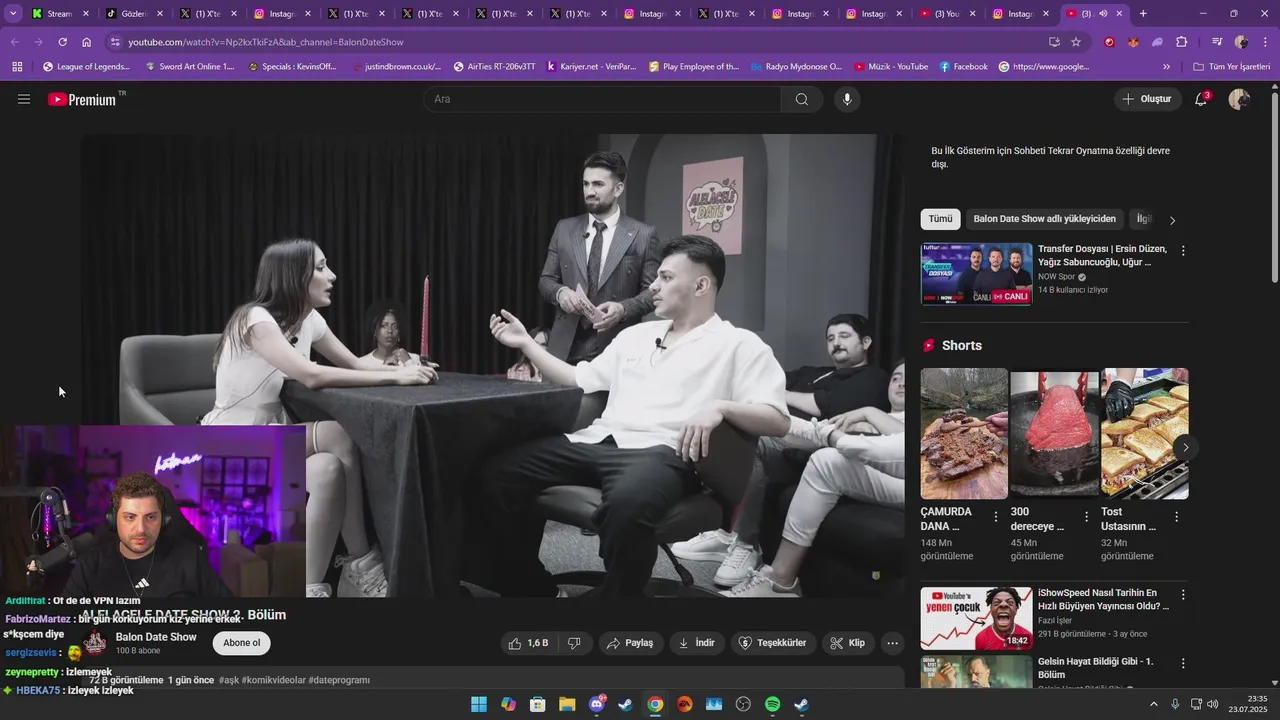Like the video (1,6 B)
The image size is (1280, 720).
point(528,643)
